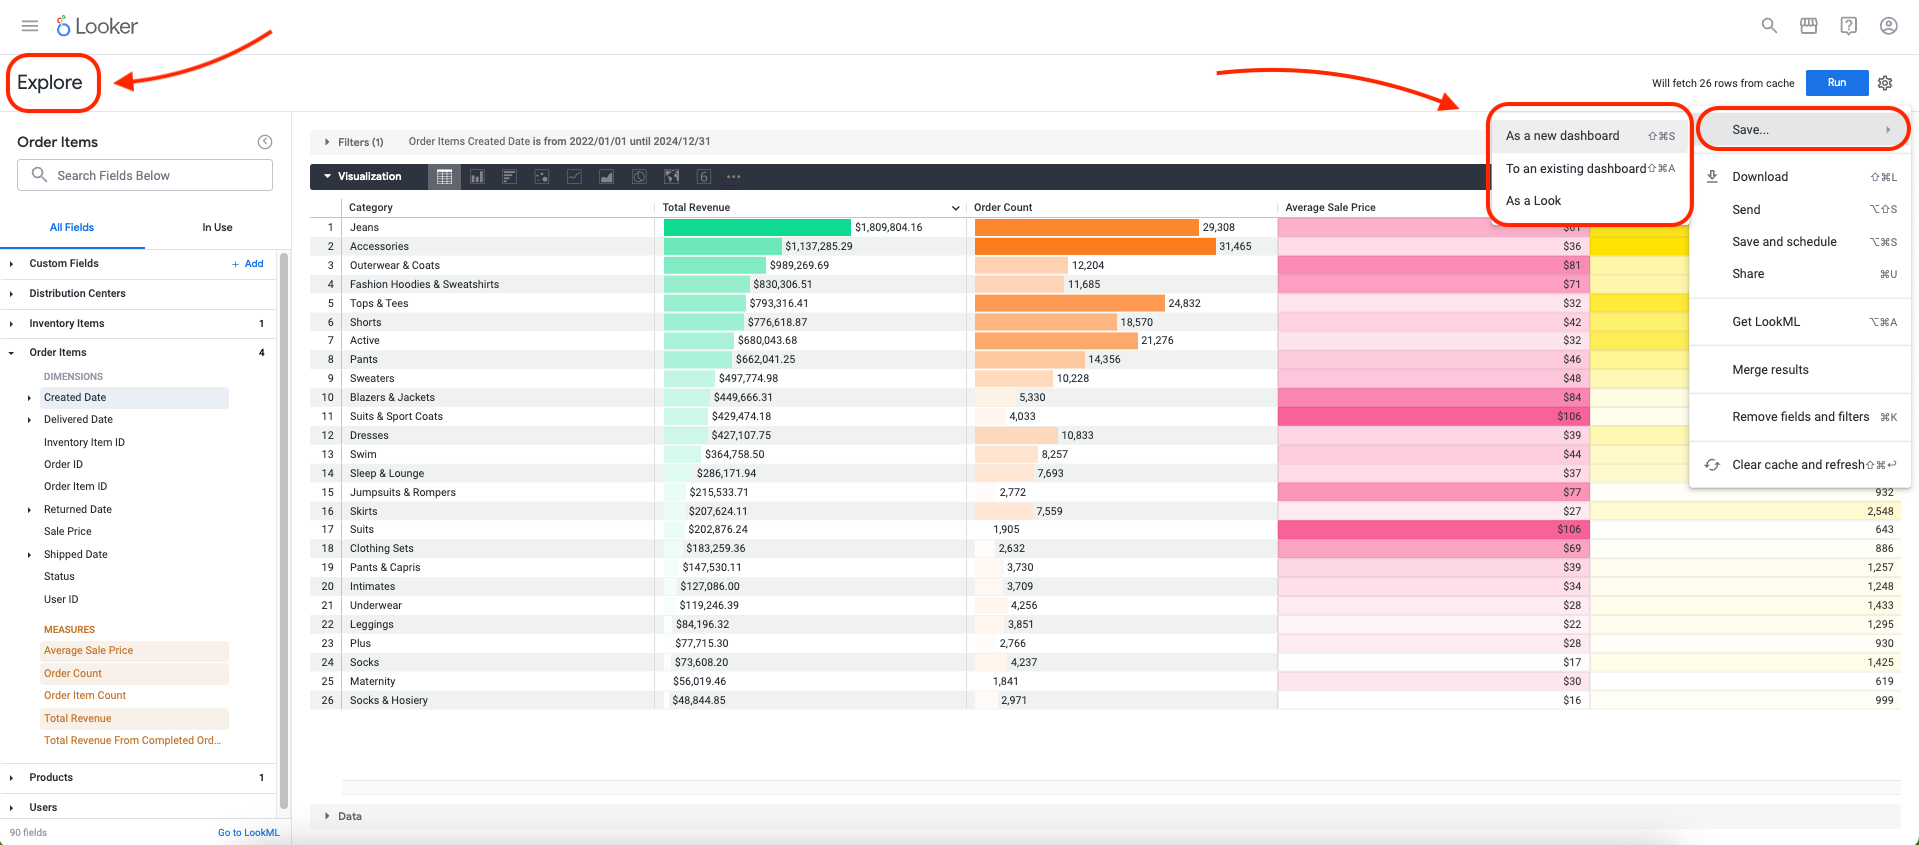Expand the Filters section

coord(354,142)
